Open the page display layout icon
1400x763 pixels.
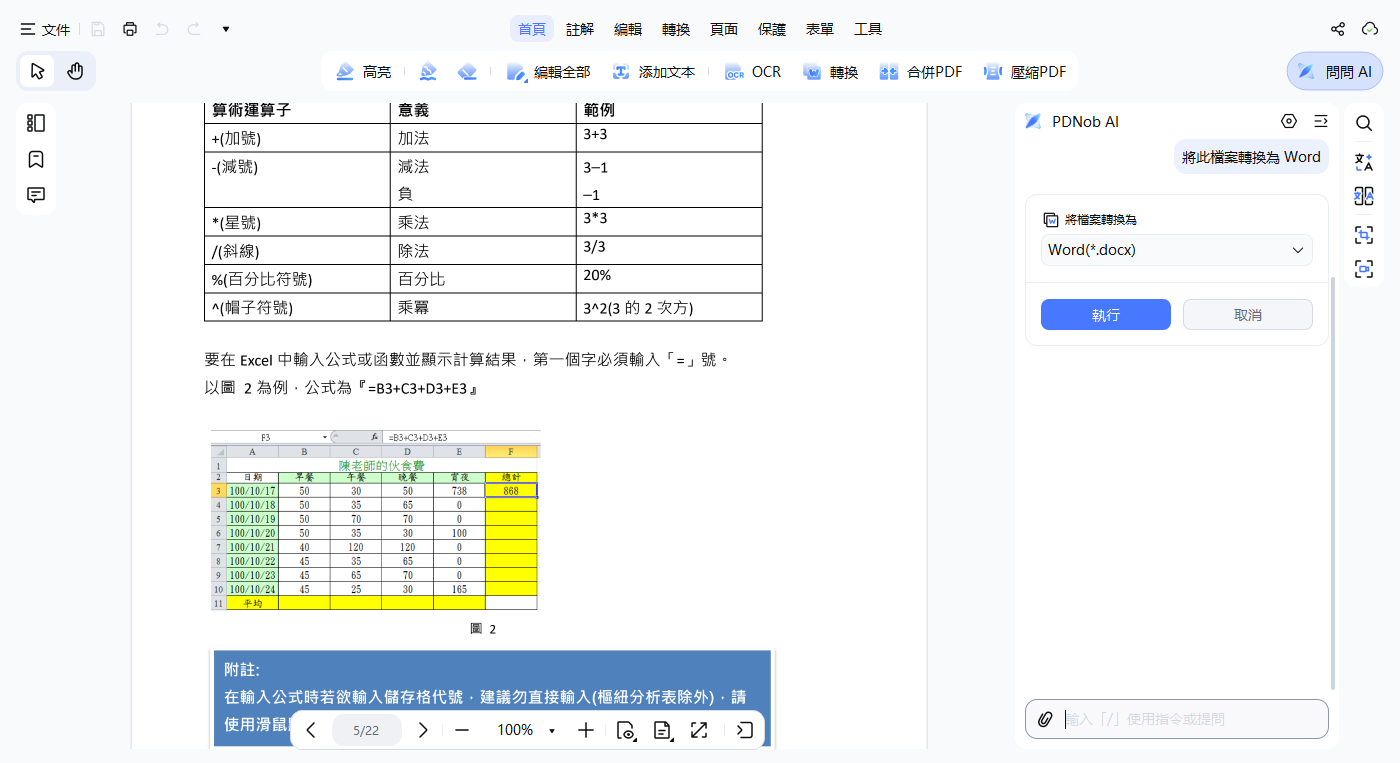(x=662, y=730)
